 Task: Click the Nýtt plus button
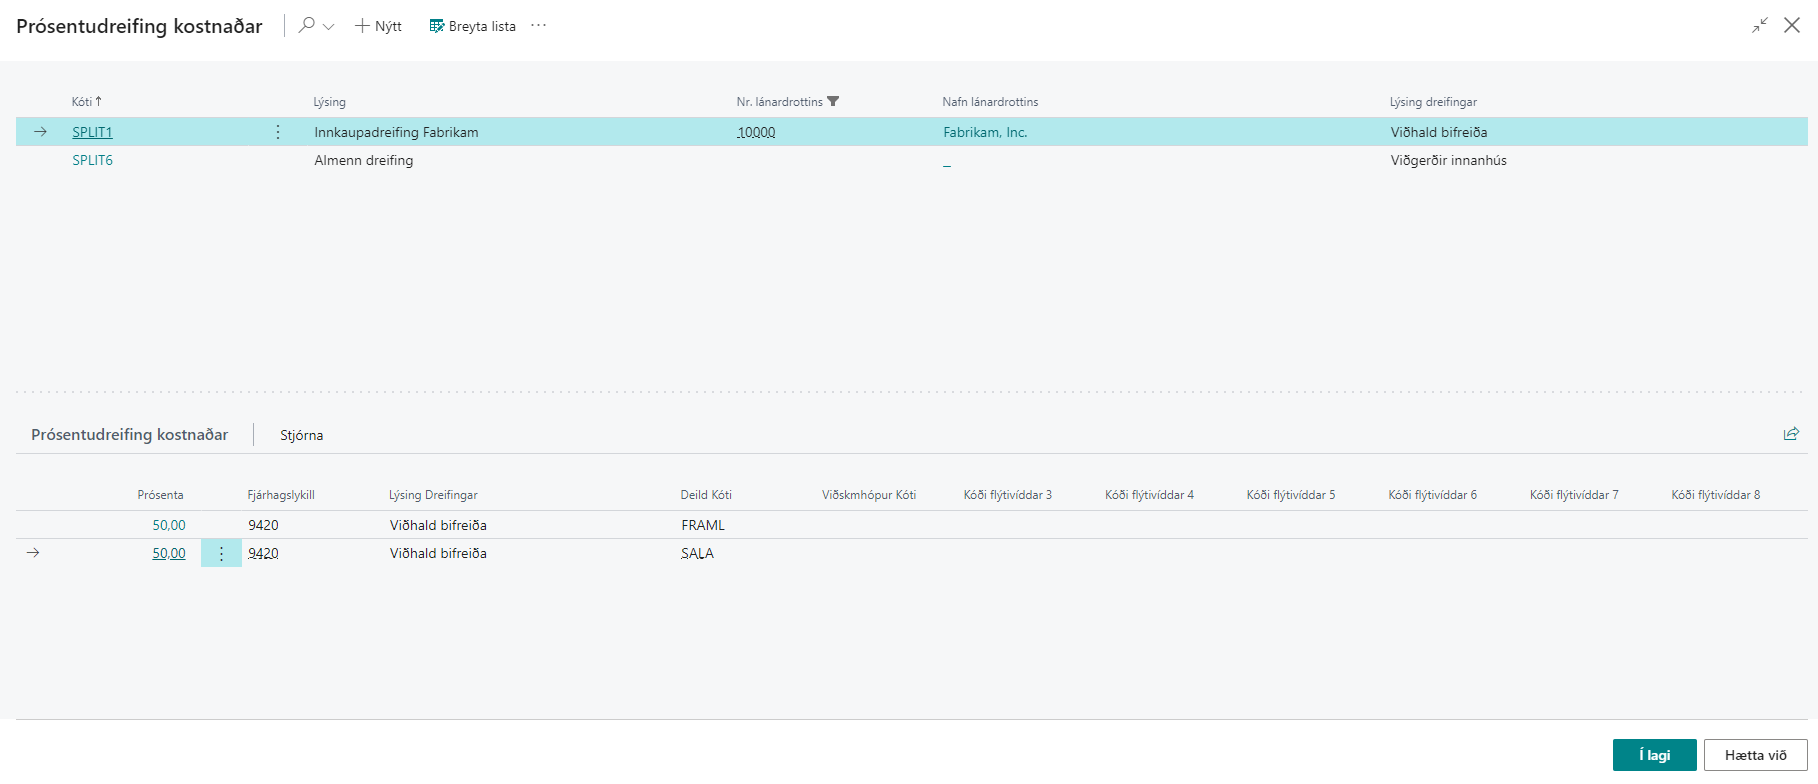378,26
